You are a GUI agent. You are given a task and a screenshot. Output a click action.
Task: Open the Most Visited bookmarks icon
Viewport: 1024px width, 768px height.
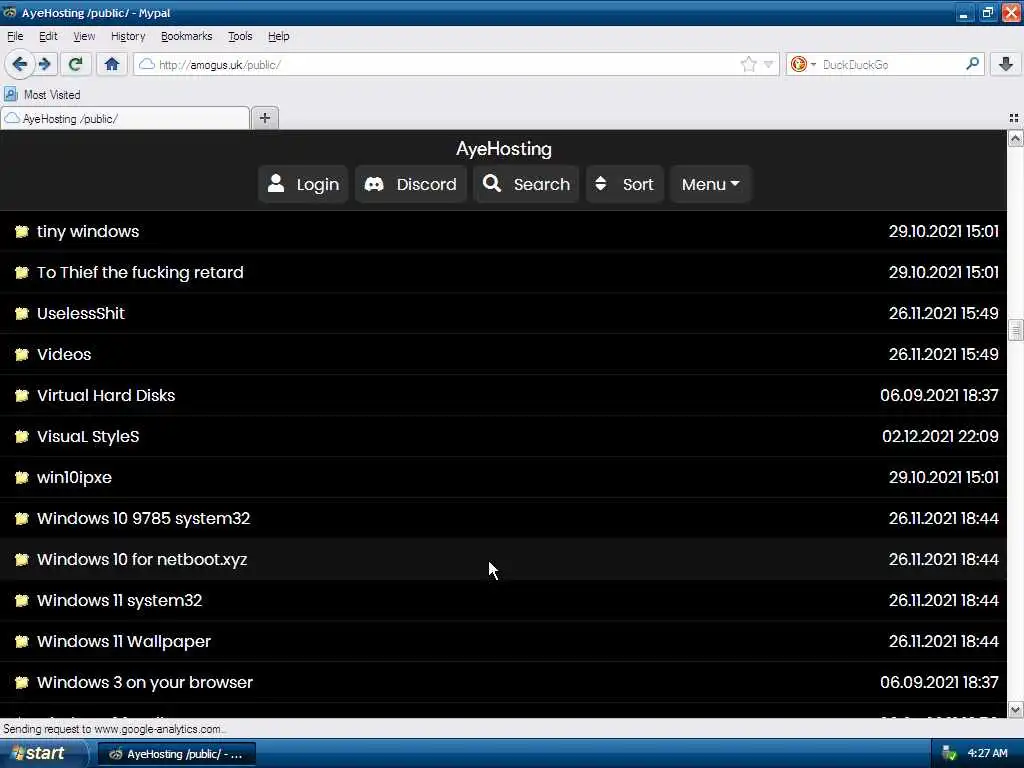point(10,95)
